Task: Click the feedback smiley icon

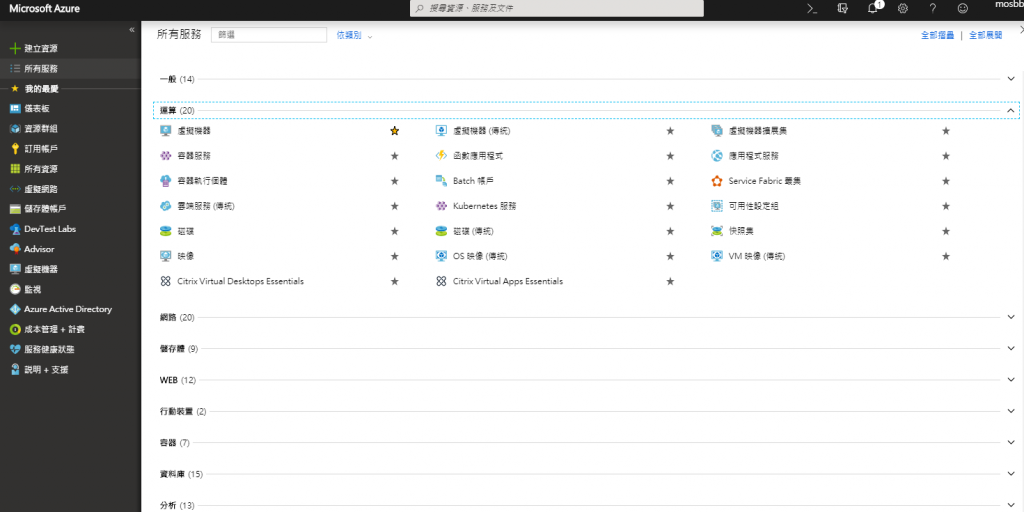Action: 963,8
